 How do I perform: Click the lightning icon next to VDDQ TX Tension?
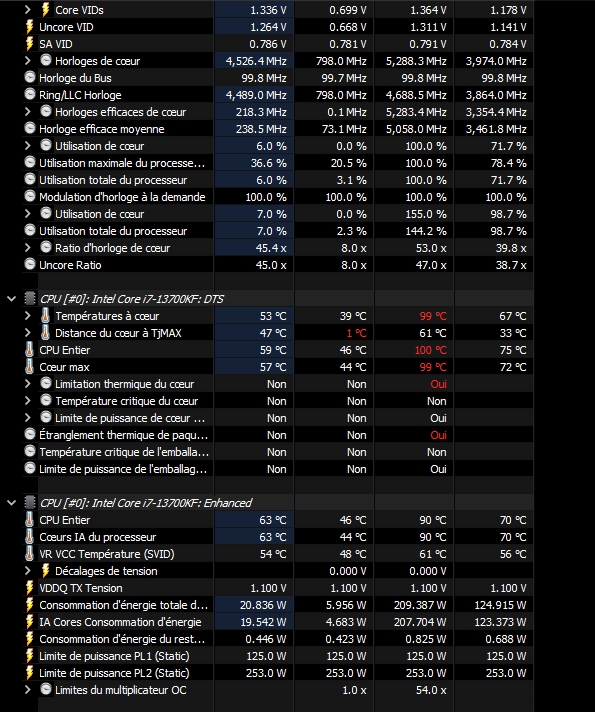click(x=30, y=588)
